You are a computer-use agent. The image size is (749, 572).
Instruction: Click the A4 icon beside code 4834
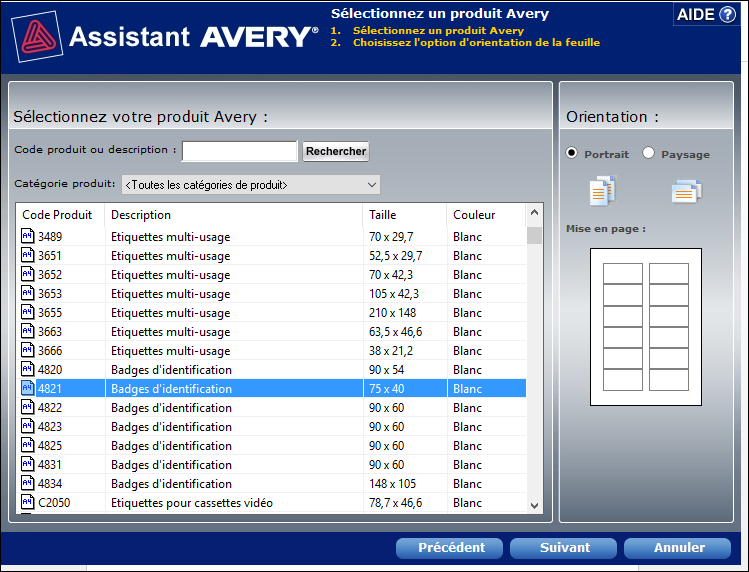tap(28, 483)
